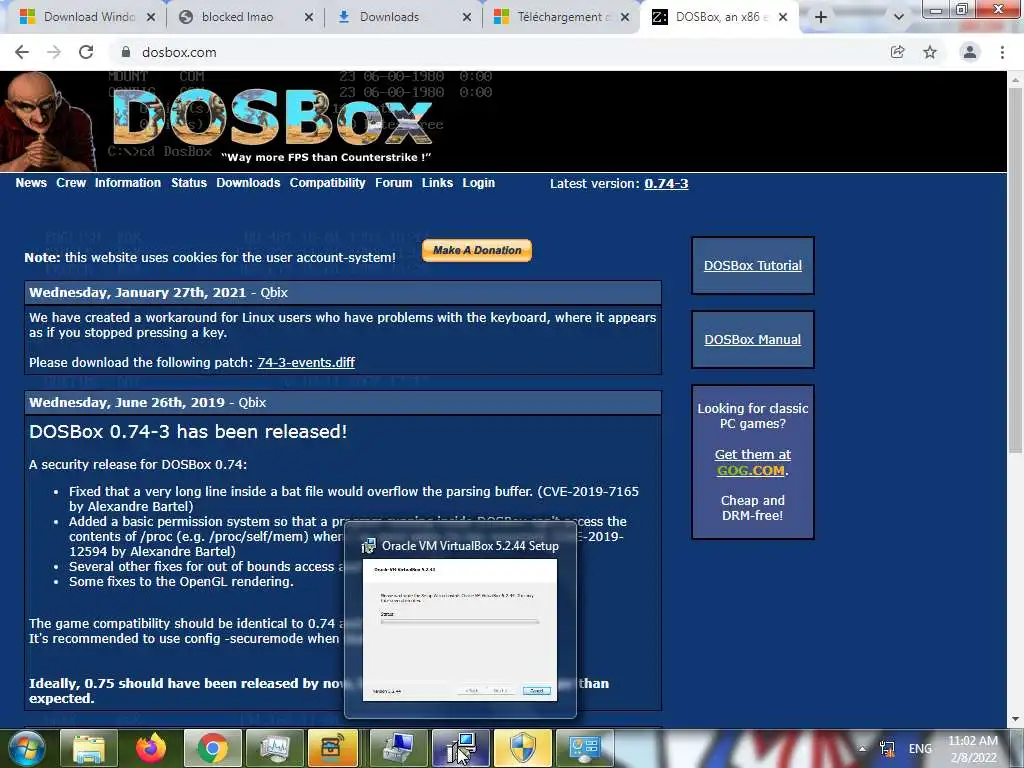Click the address bar showing dosbox.com
This screenshot has height=768, width=1024.
pos(496,52)
